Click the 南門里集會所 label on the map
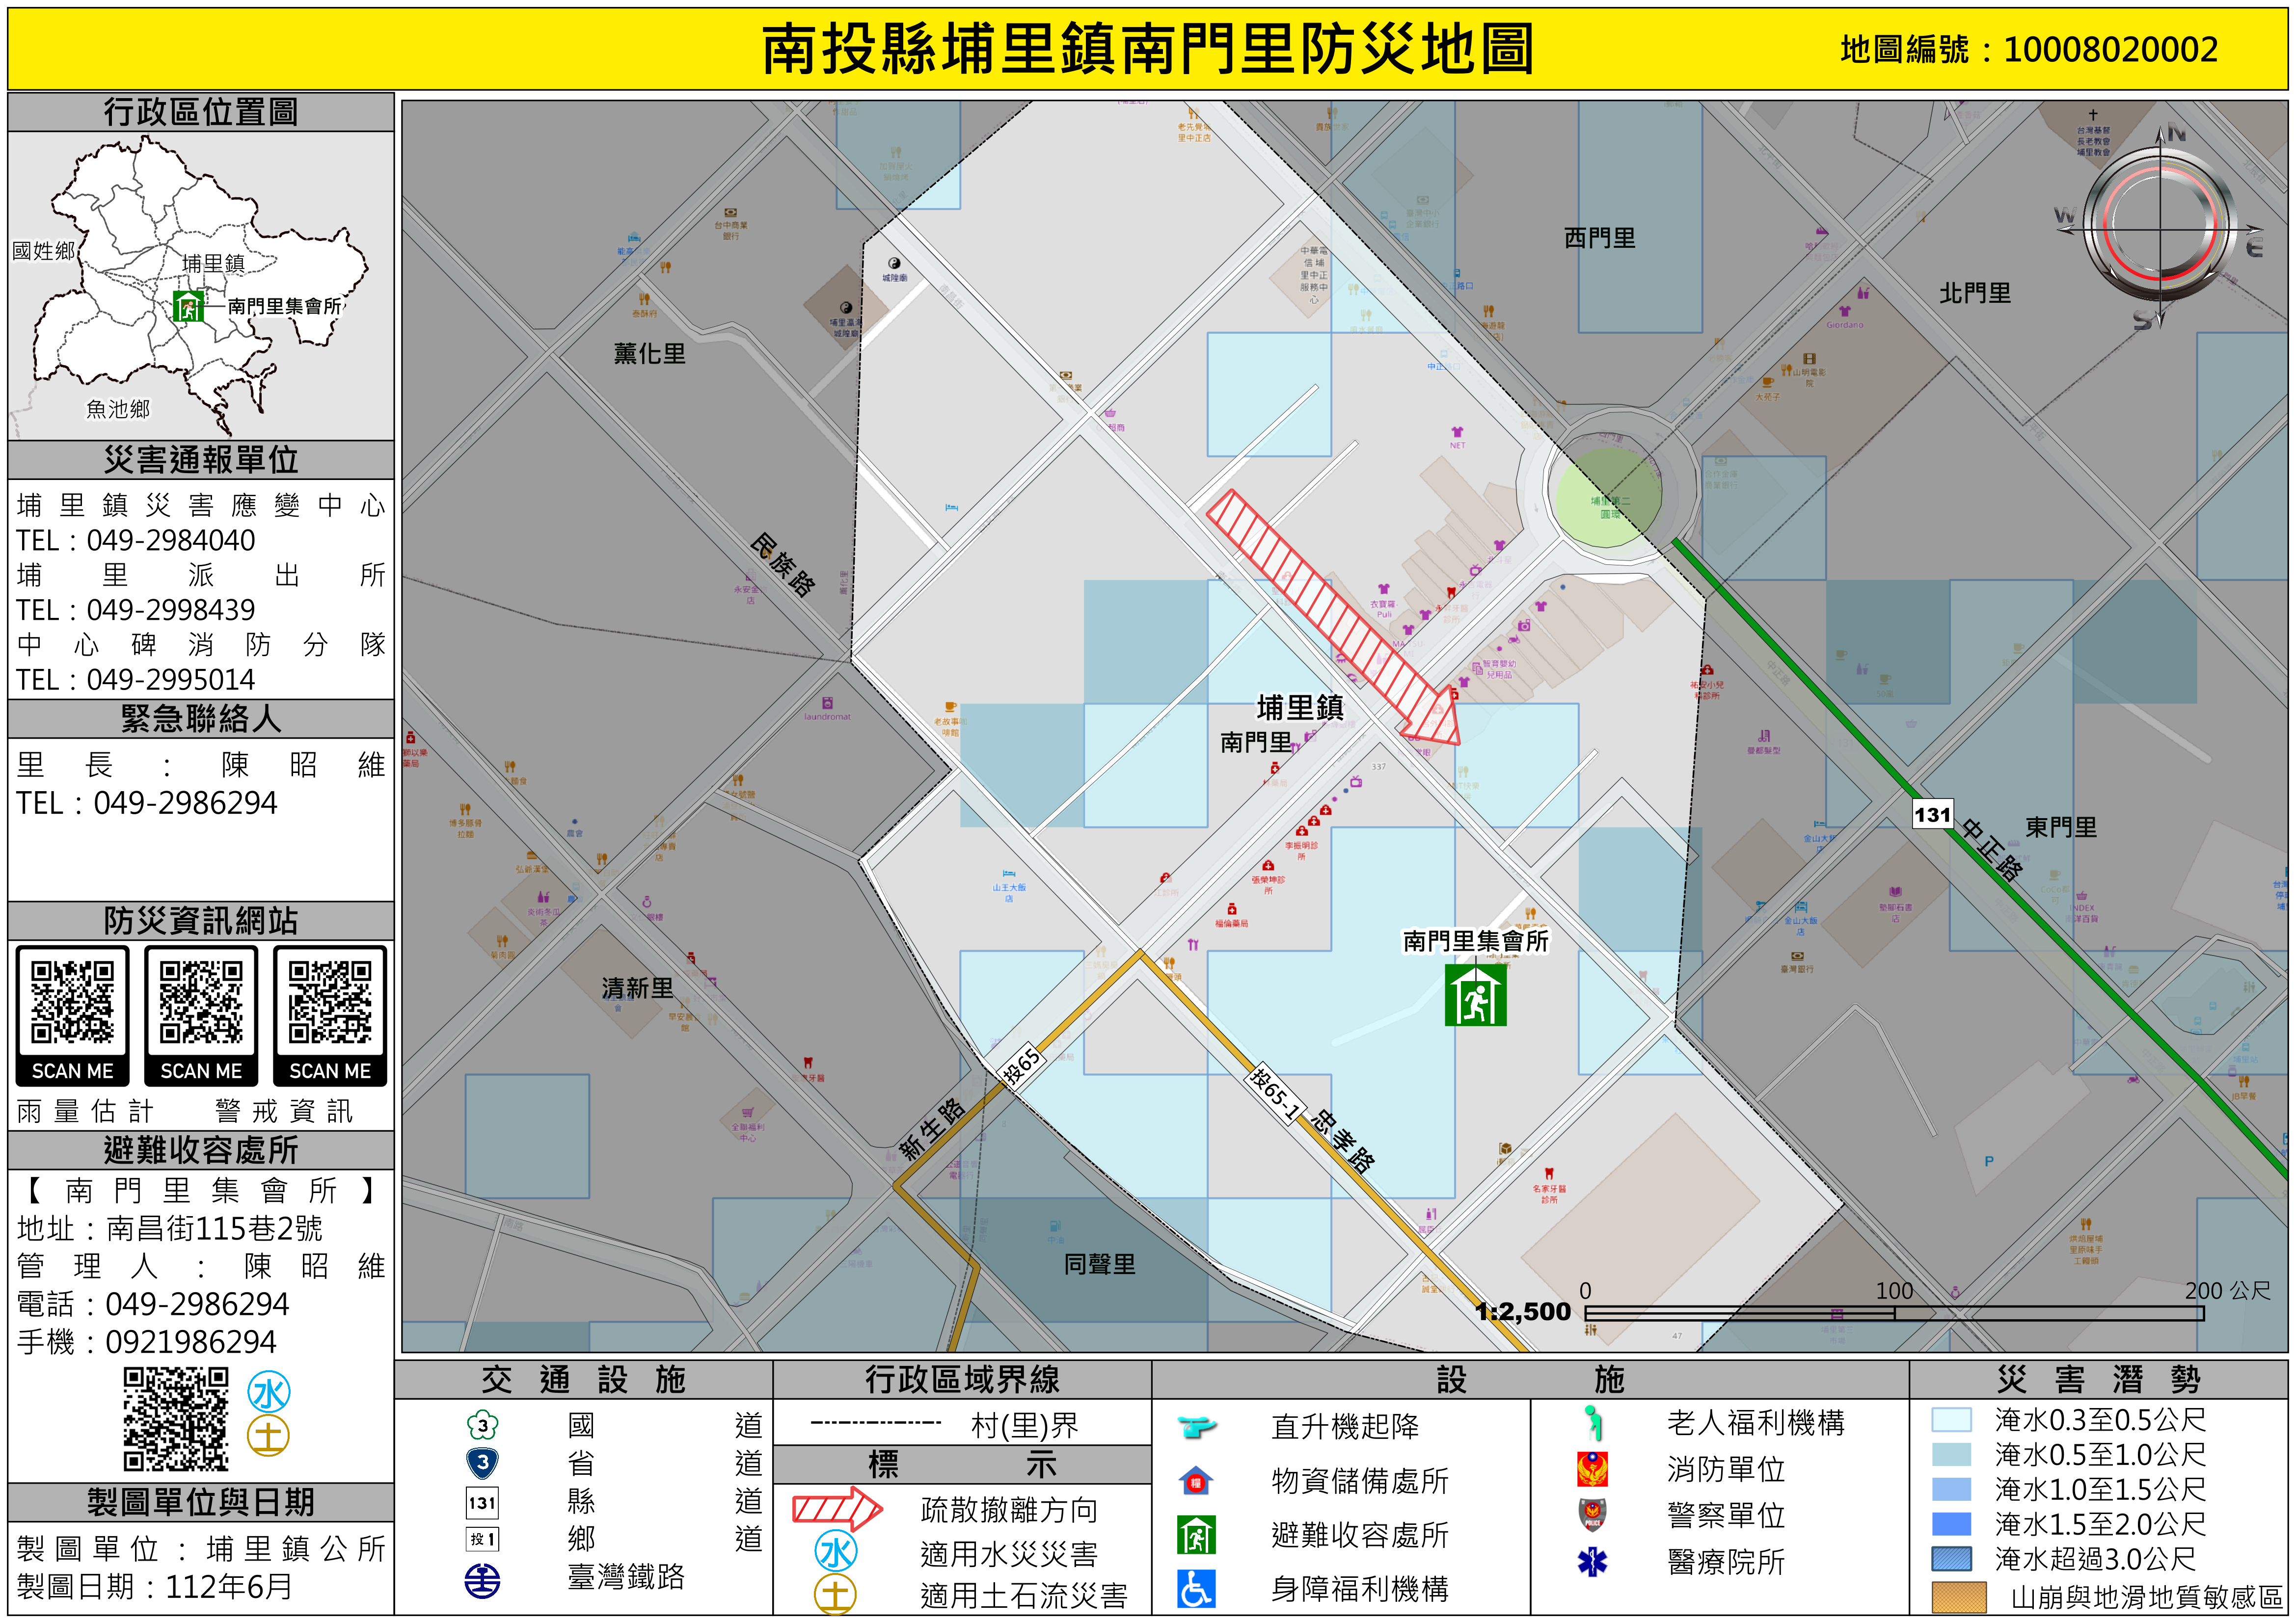Image resolution: width=2296 pixels, height=1623 pixels. (1475, 941)
